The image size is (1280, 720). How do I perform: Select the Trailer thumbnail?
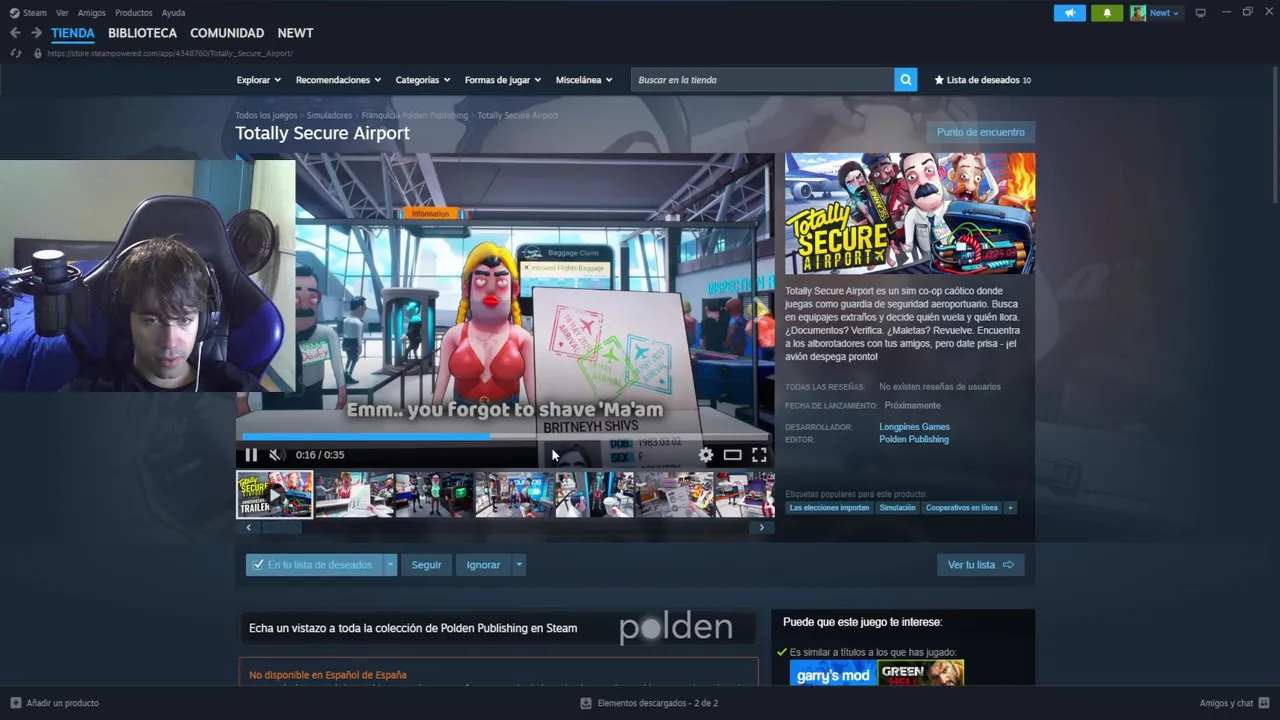tap(274, 494)
